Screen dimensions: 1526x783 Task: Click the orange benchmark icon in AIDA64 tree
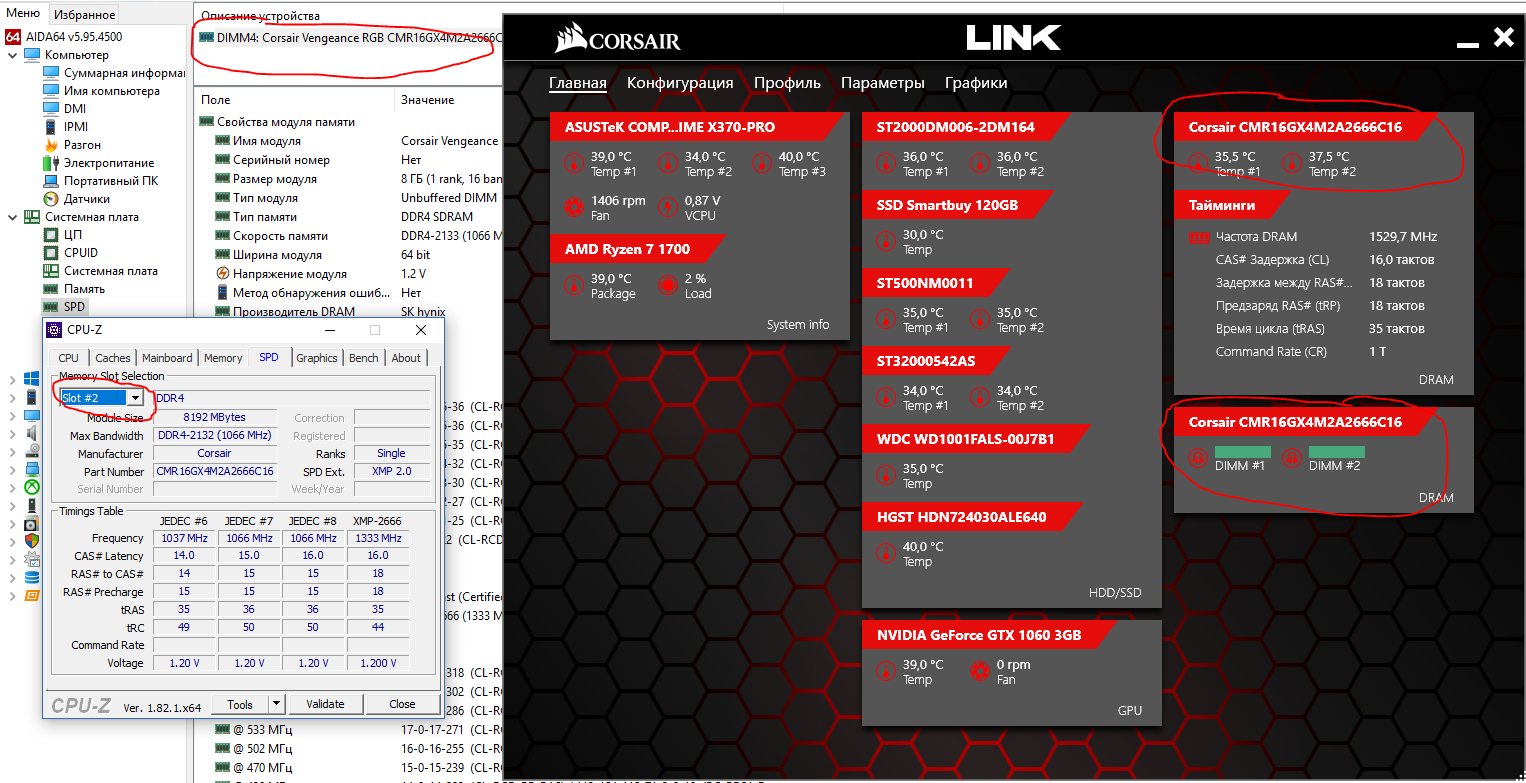click(32, 595)
